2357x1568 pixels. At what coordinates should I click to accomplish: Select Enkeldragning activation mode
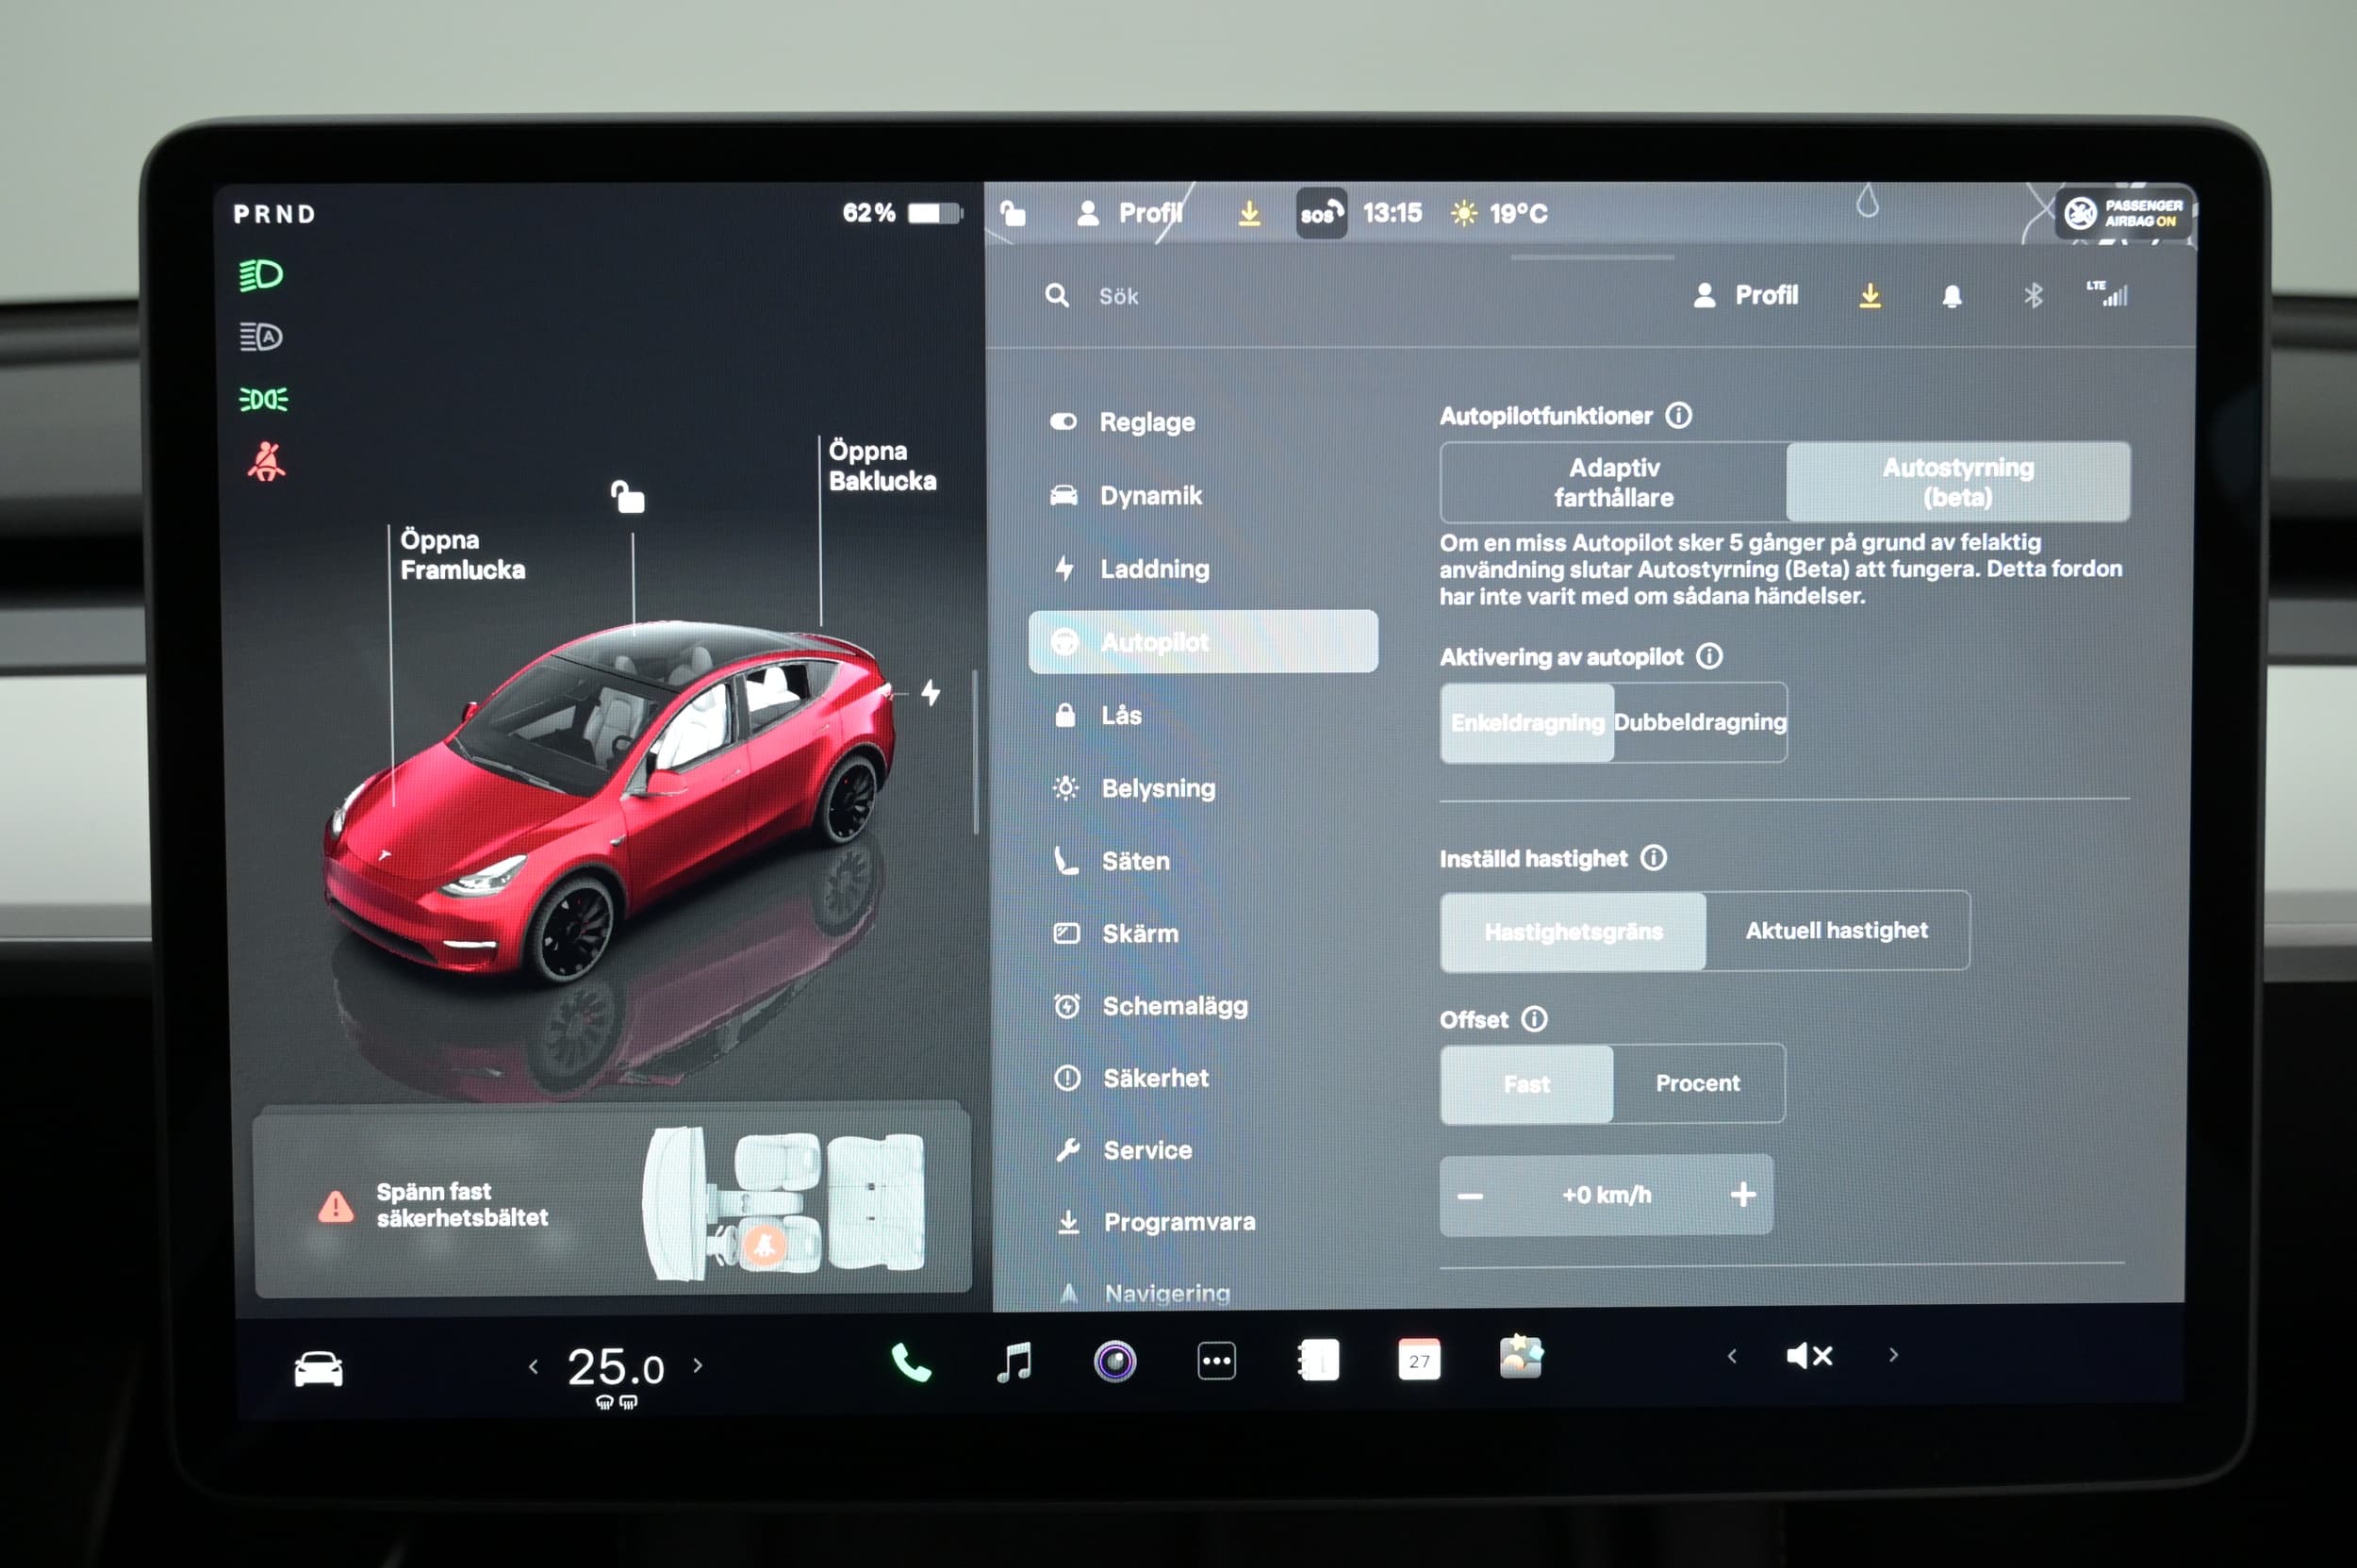coord(1527,722)
